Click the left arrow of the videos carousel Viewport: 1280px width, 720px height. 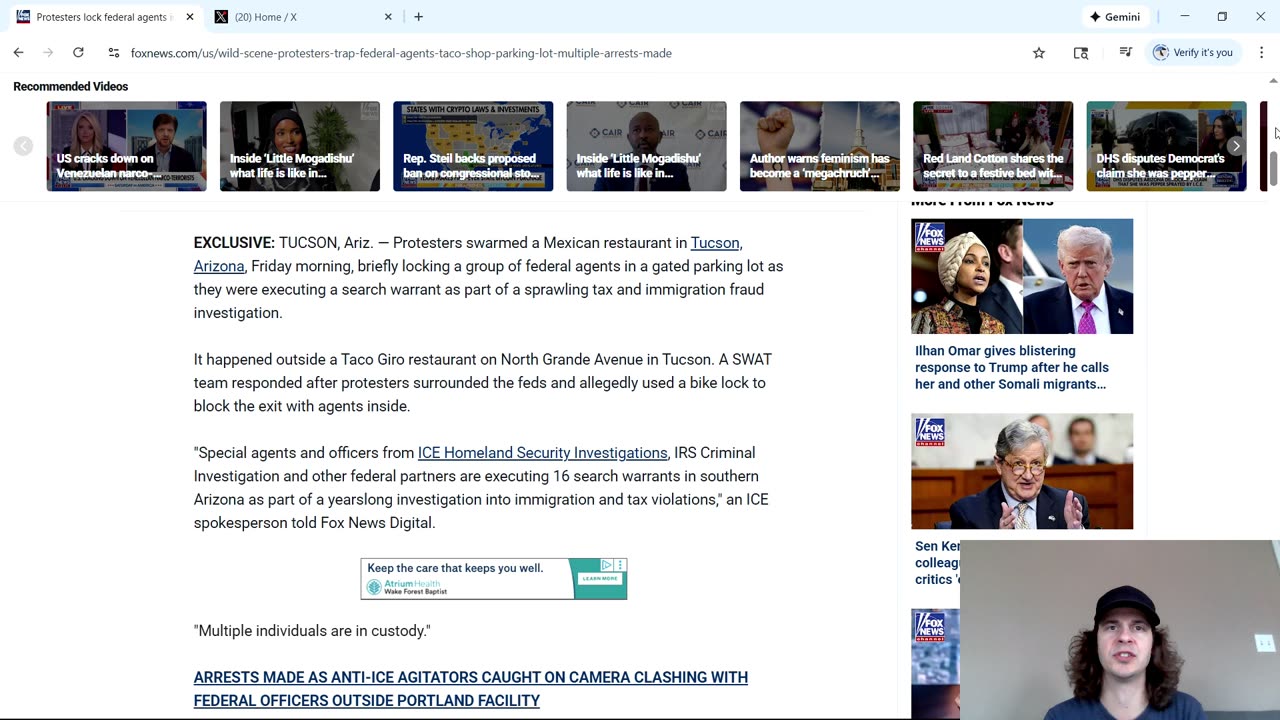point(23,146)
